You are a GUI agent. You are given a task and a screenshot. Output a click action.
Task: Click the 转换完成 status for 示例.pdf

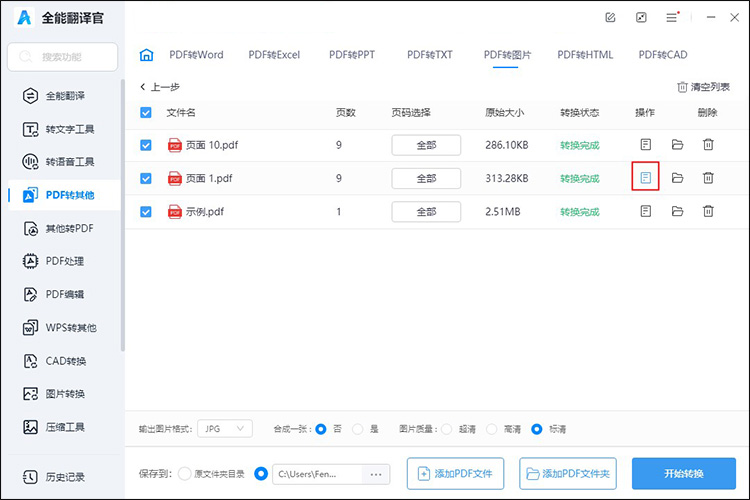(580, 211)
